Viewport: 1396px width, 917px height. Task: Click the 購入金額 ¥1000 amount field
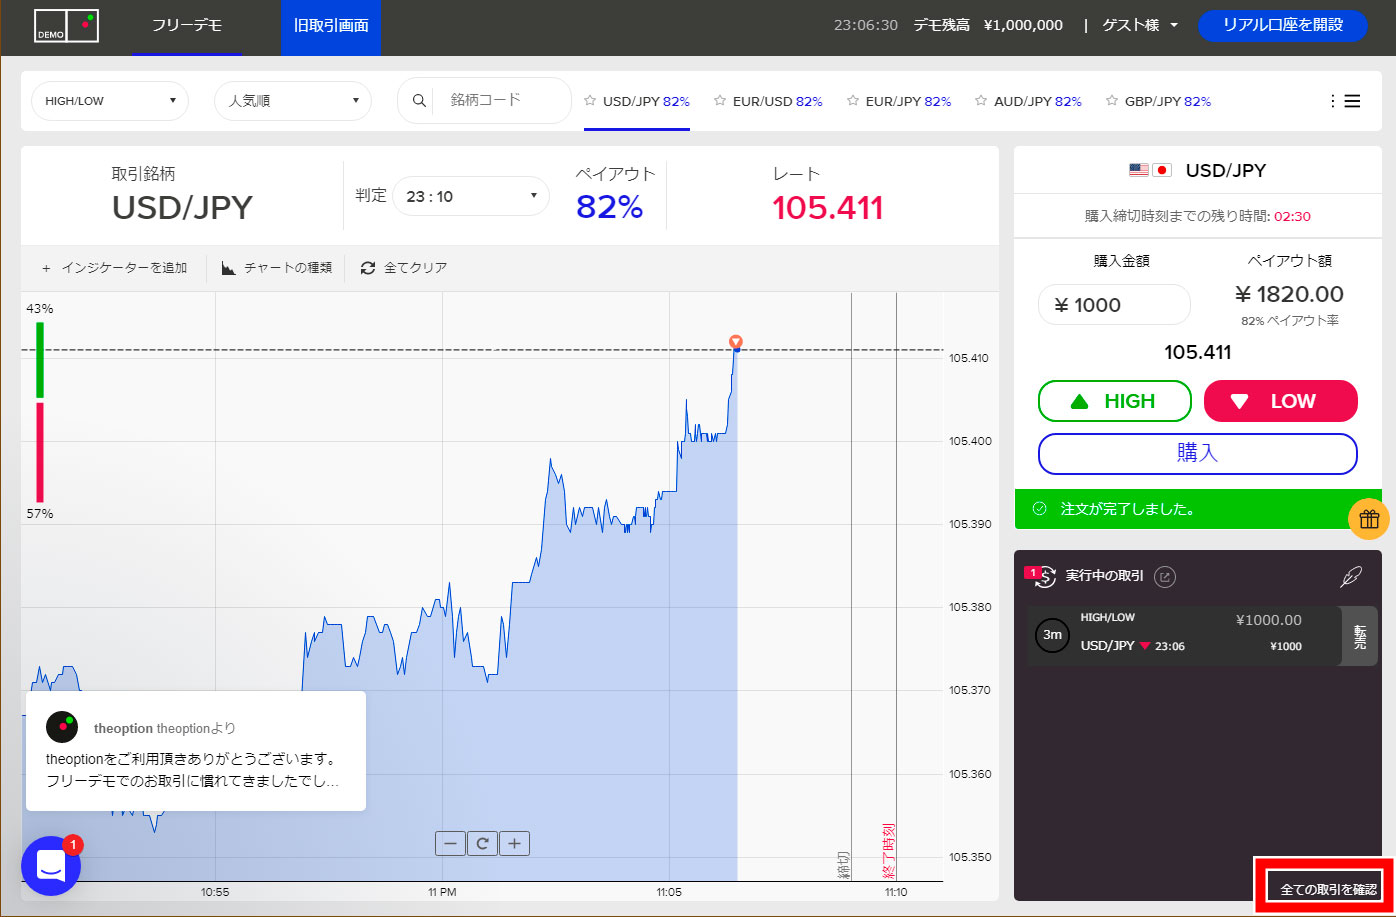(x=1114, y=305)
